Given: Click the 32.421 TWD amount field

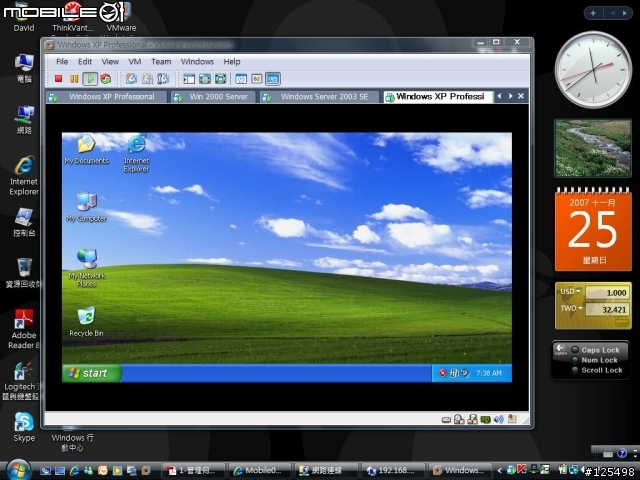Looking at the screenshot, I should point(607,309).
